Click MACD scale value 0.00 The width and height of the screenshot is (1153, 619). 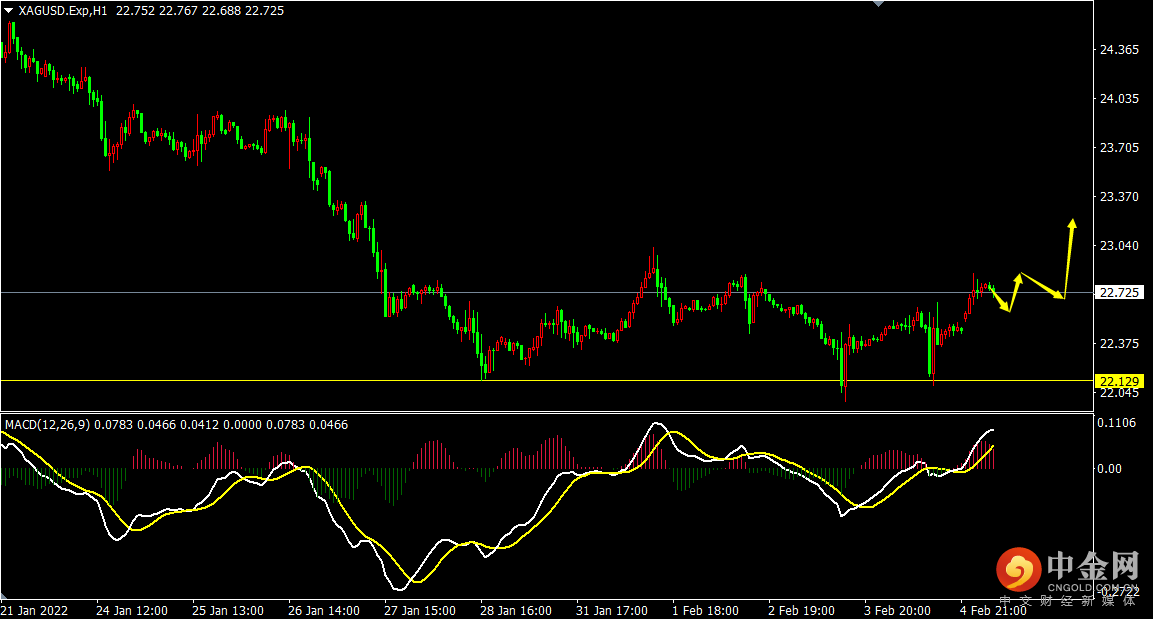pyautogui.click(x=1110, y=468)
